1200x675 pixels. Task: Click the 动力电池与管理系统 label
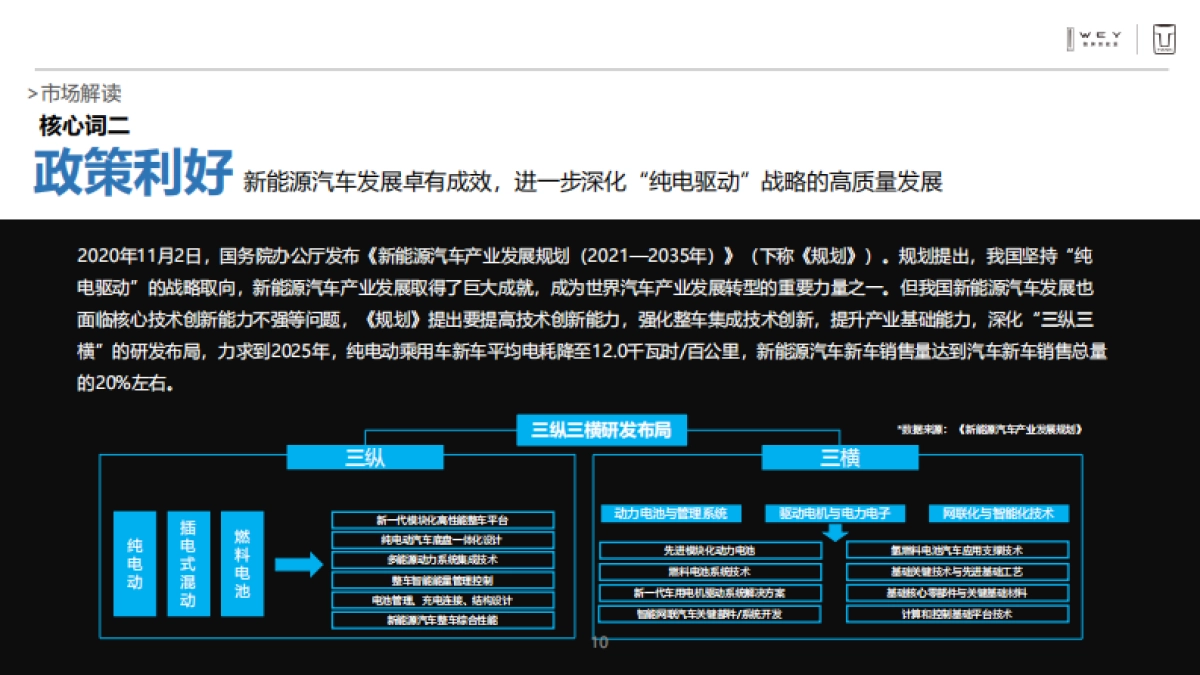(673, 513)
